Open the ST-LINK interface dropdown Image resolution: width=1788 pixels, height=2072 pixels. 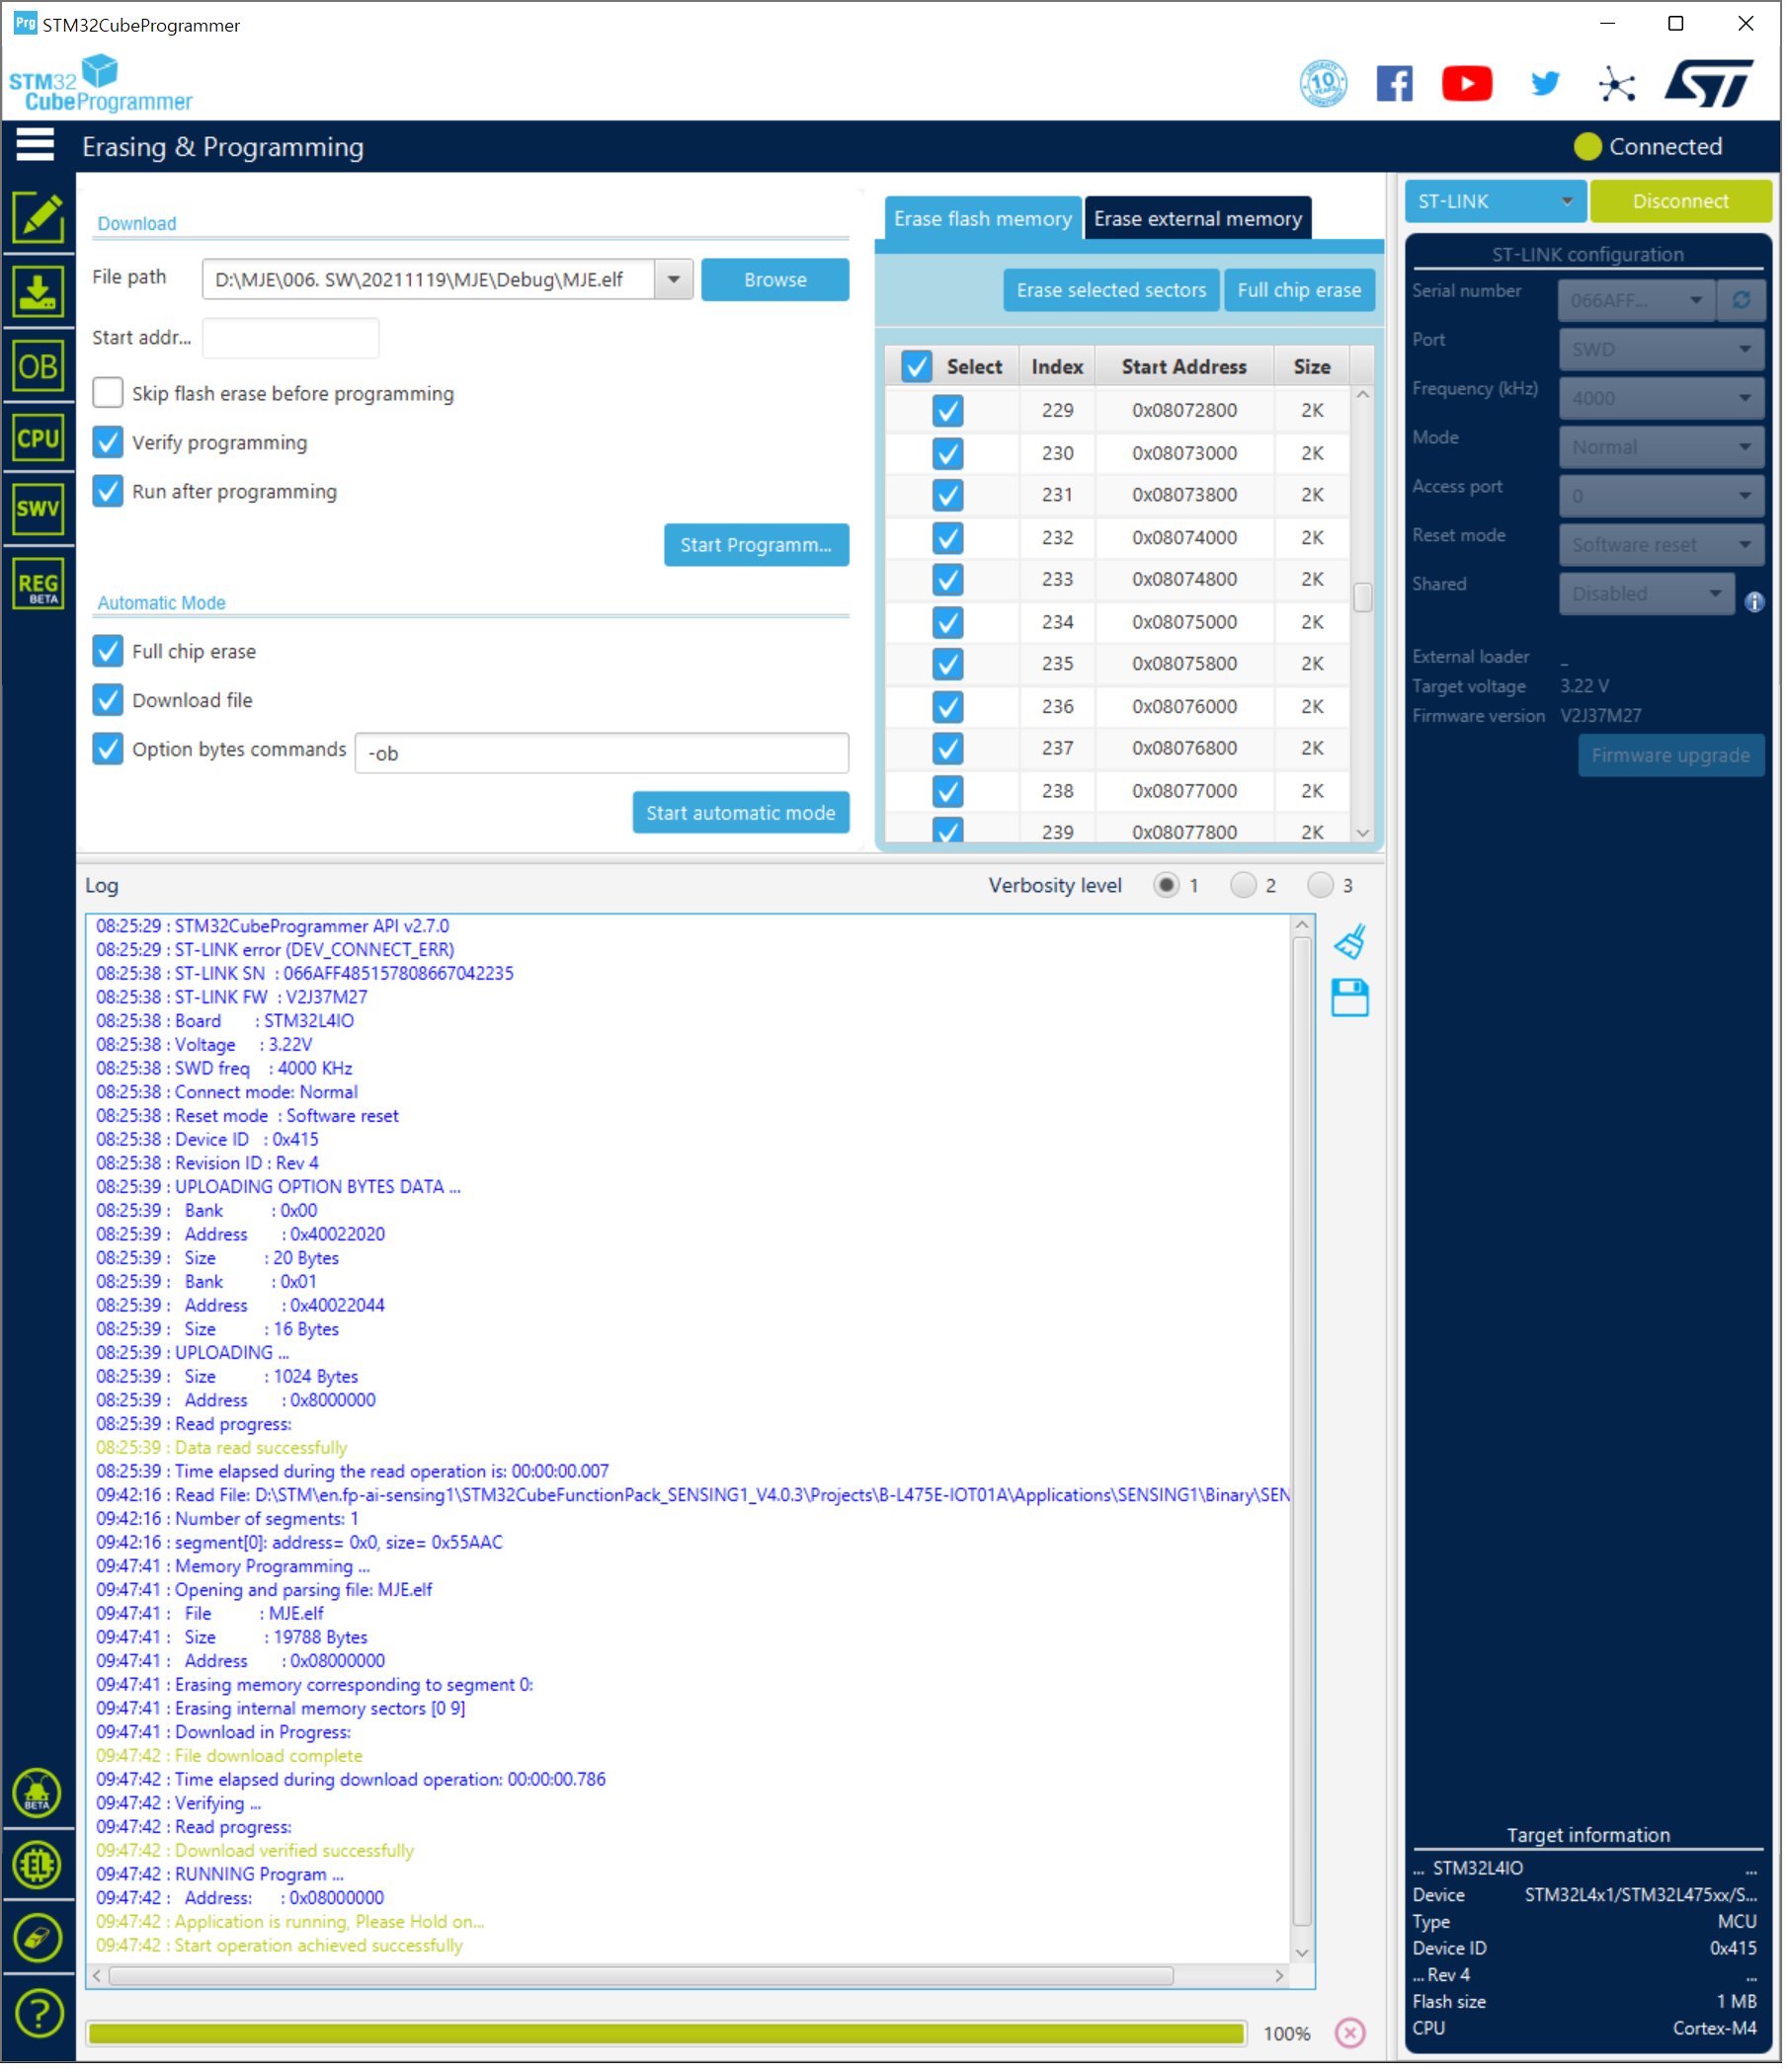point(1499,202)
